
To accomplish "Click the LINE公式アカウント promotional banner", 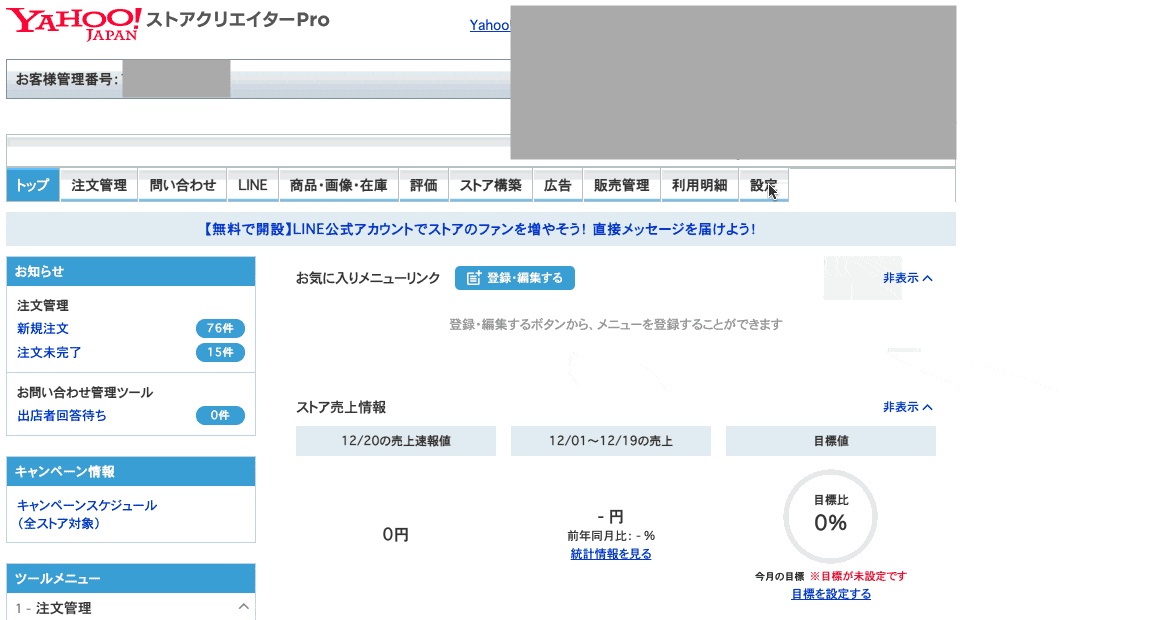I will [480, 229].
